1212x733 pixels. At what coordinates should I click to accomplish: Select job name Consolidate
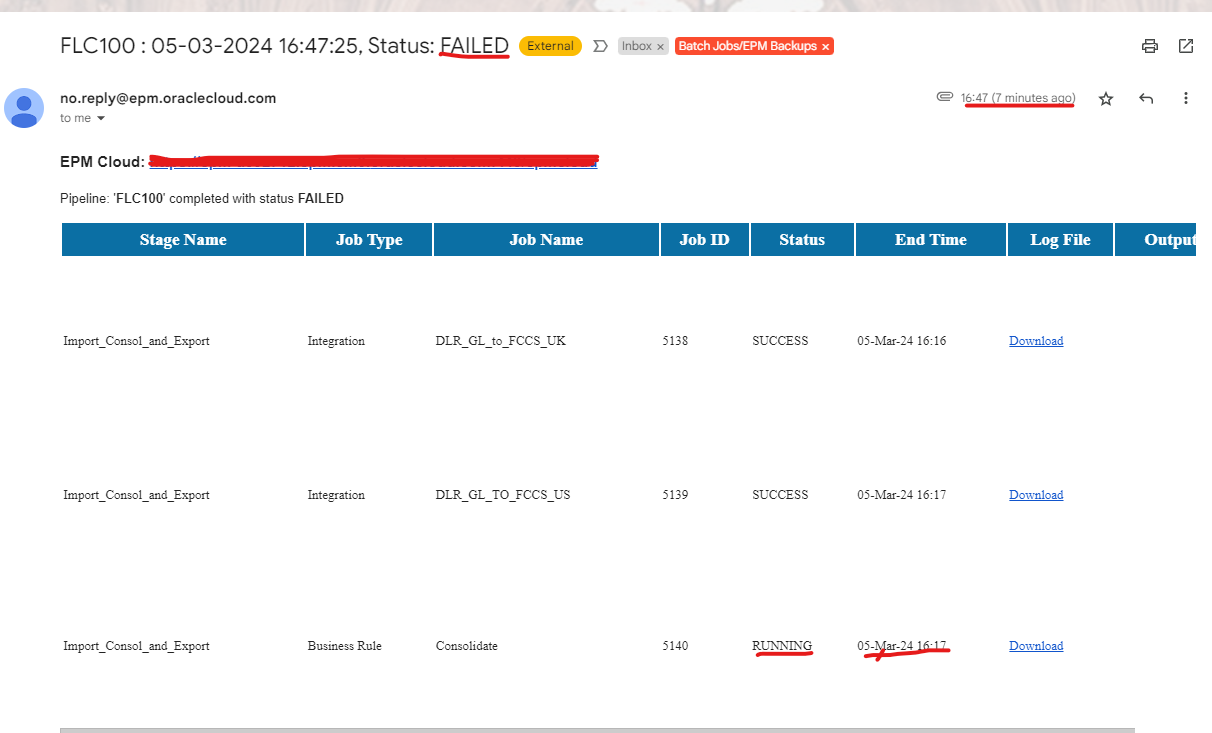click(467, 646)
